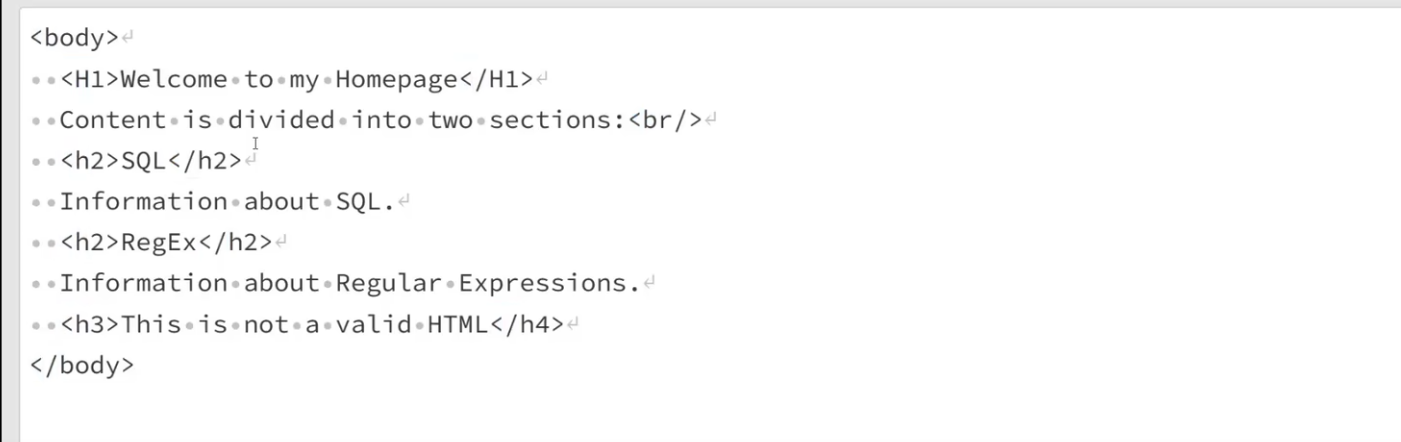Screen dimensions: 1401x442
Task: Click the word valid in the last heading
Action: point(380,324)
